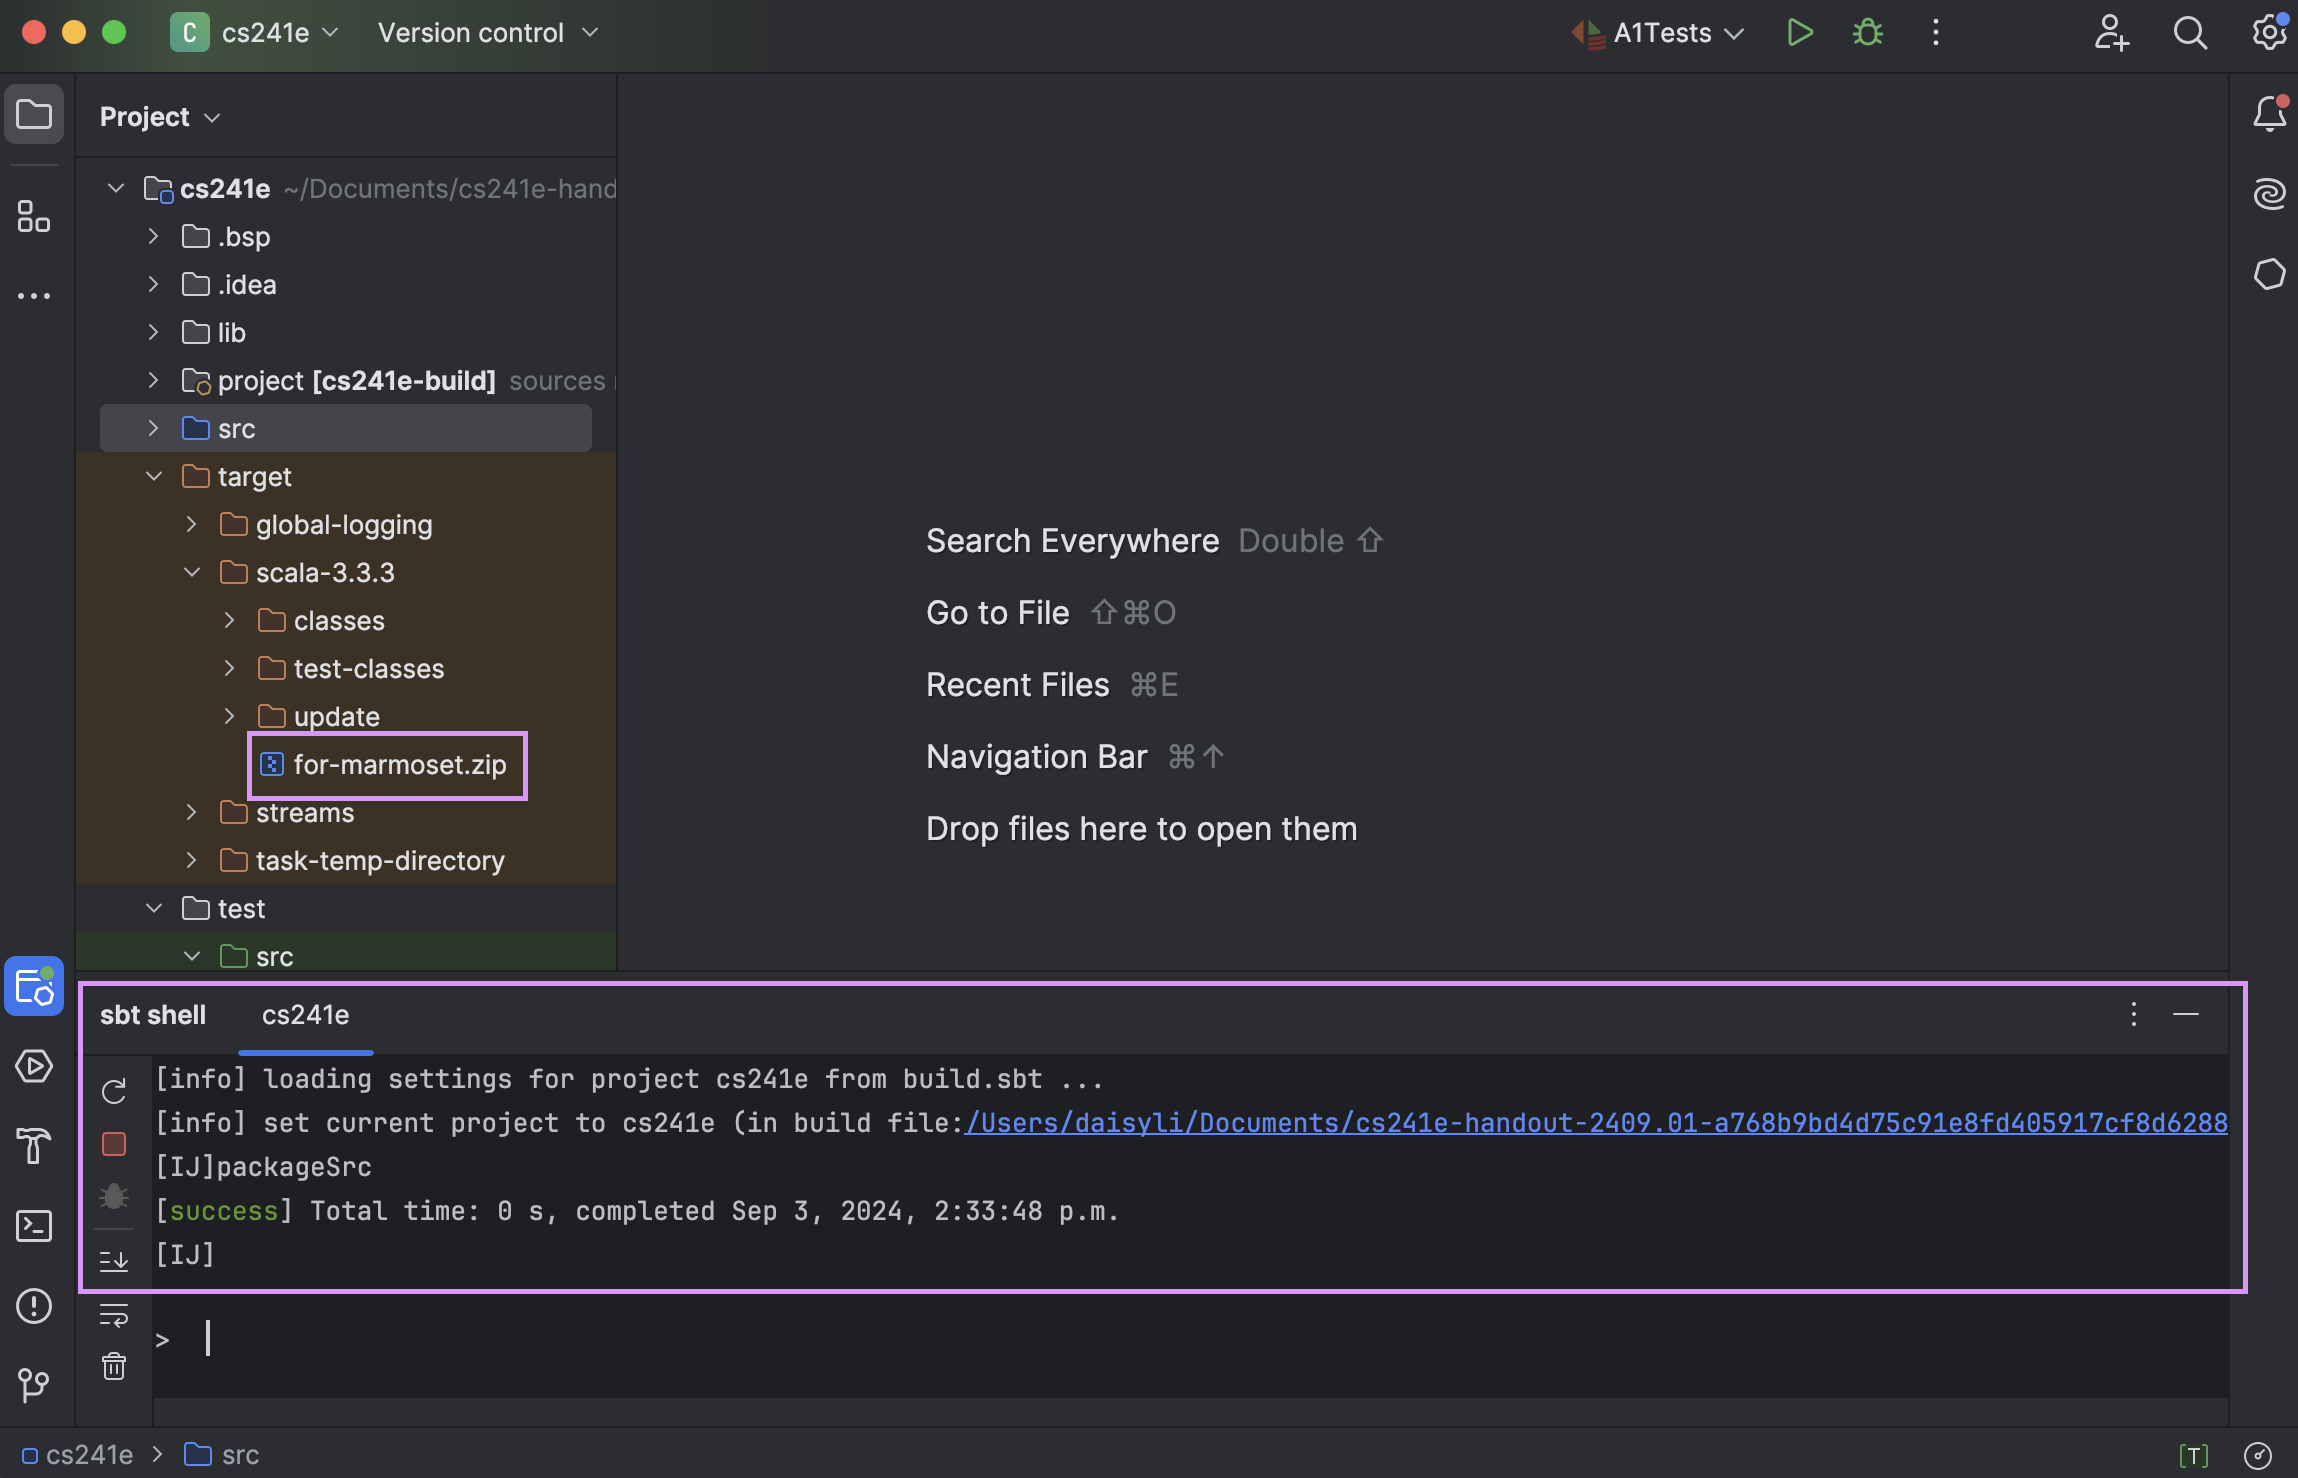The width and height of the screenshot is (2298, 1478).
Task: Click the green Run button
Action: (1799, 33)
